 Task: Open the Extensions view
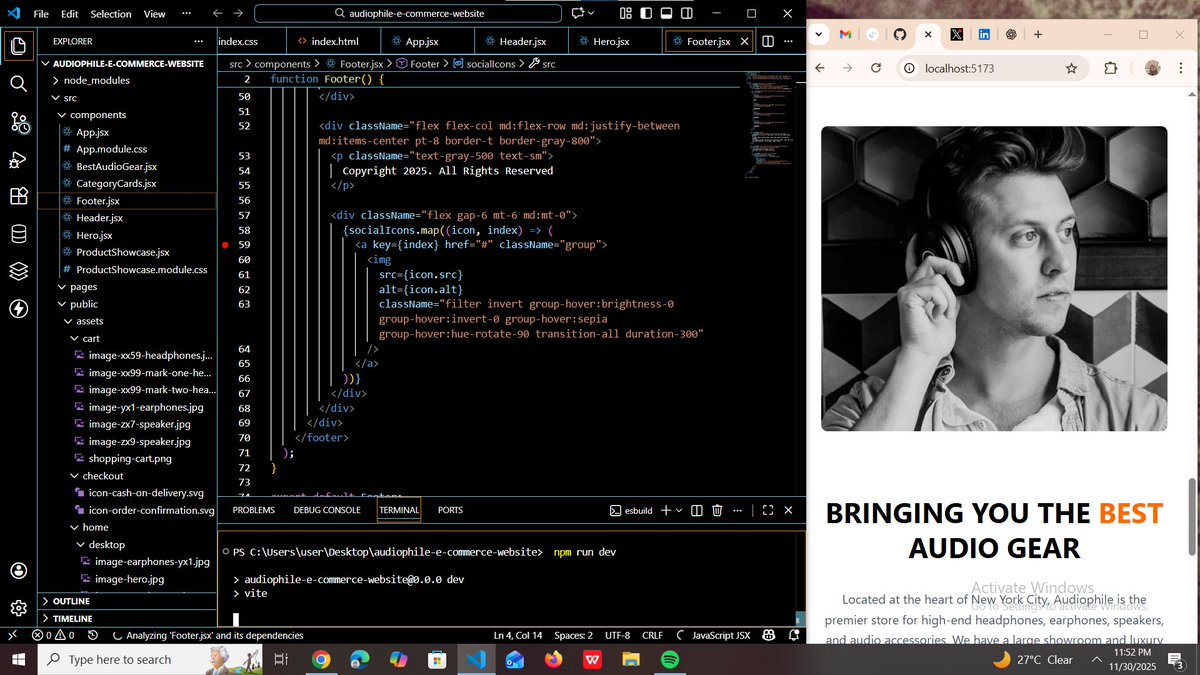point(18,197)
